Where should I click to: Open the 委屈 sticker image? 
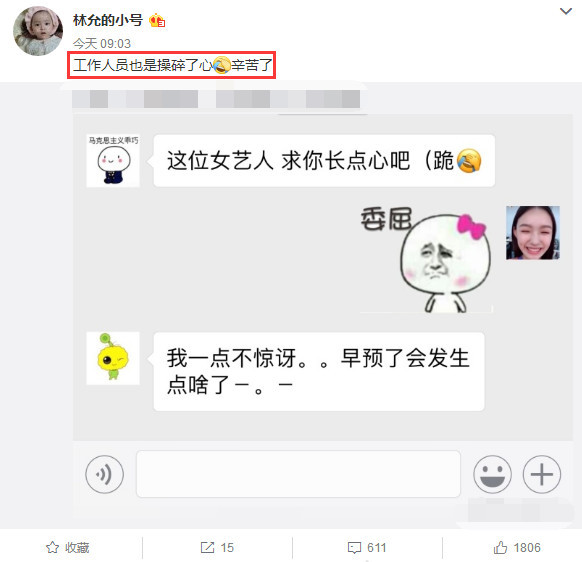426,259
